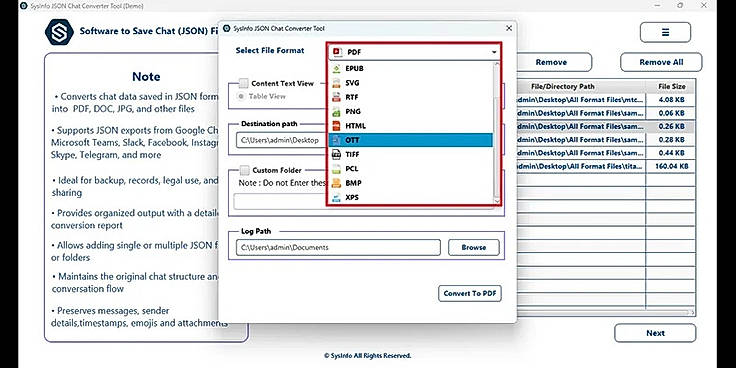Choose the RTF format icon
Image resolution: width=736 pixels, height=368 pixels.
[336, 97]
